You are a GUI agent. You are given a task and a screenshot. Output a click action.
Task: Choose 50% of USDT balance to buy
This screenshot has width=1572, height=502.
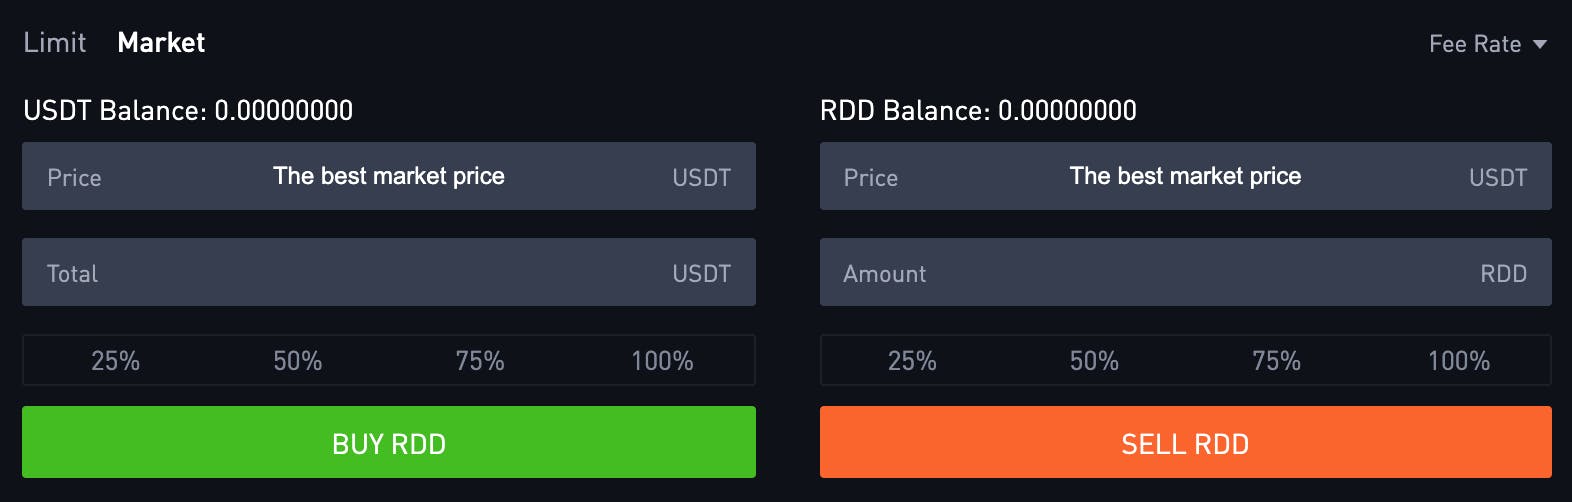coord(298,361)
